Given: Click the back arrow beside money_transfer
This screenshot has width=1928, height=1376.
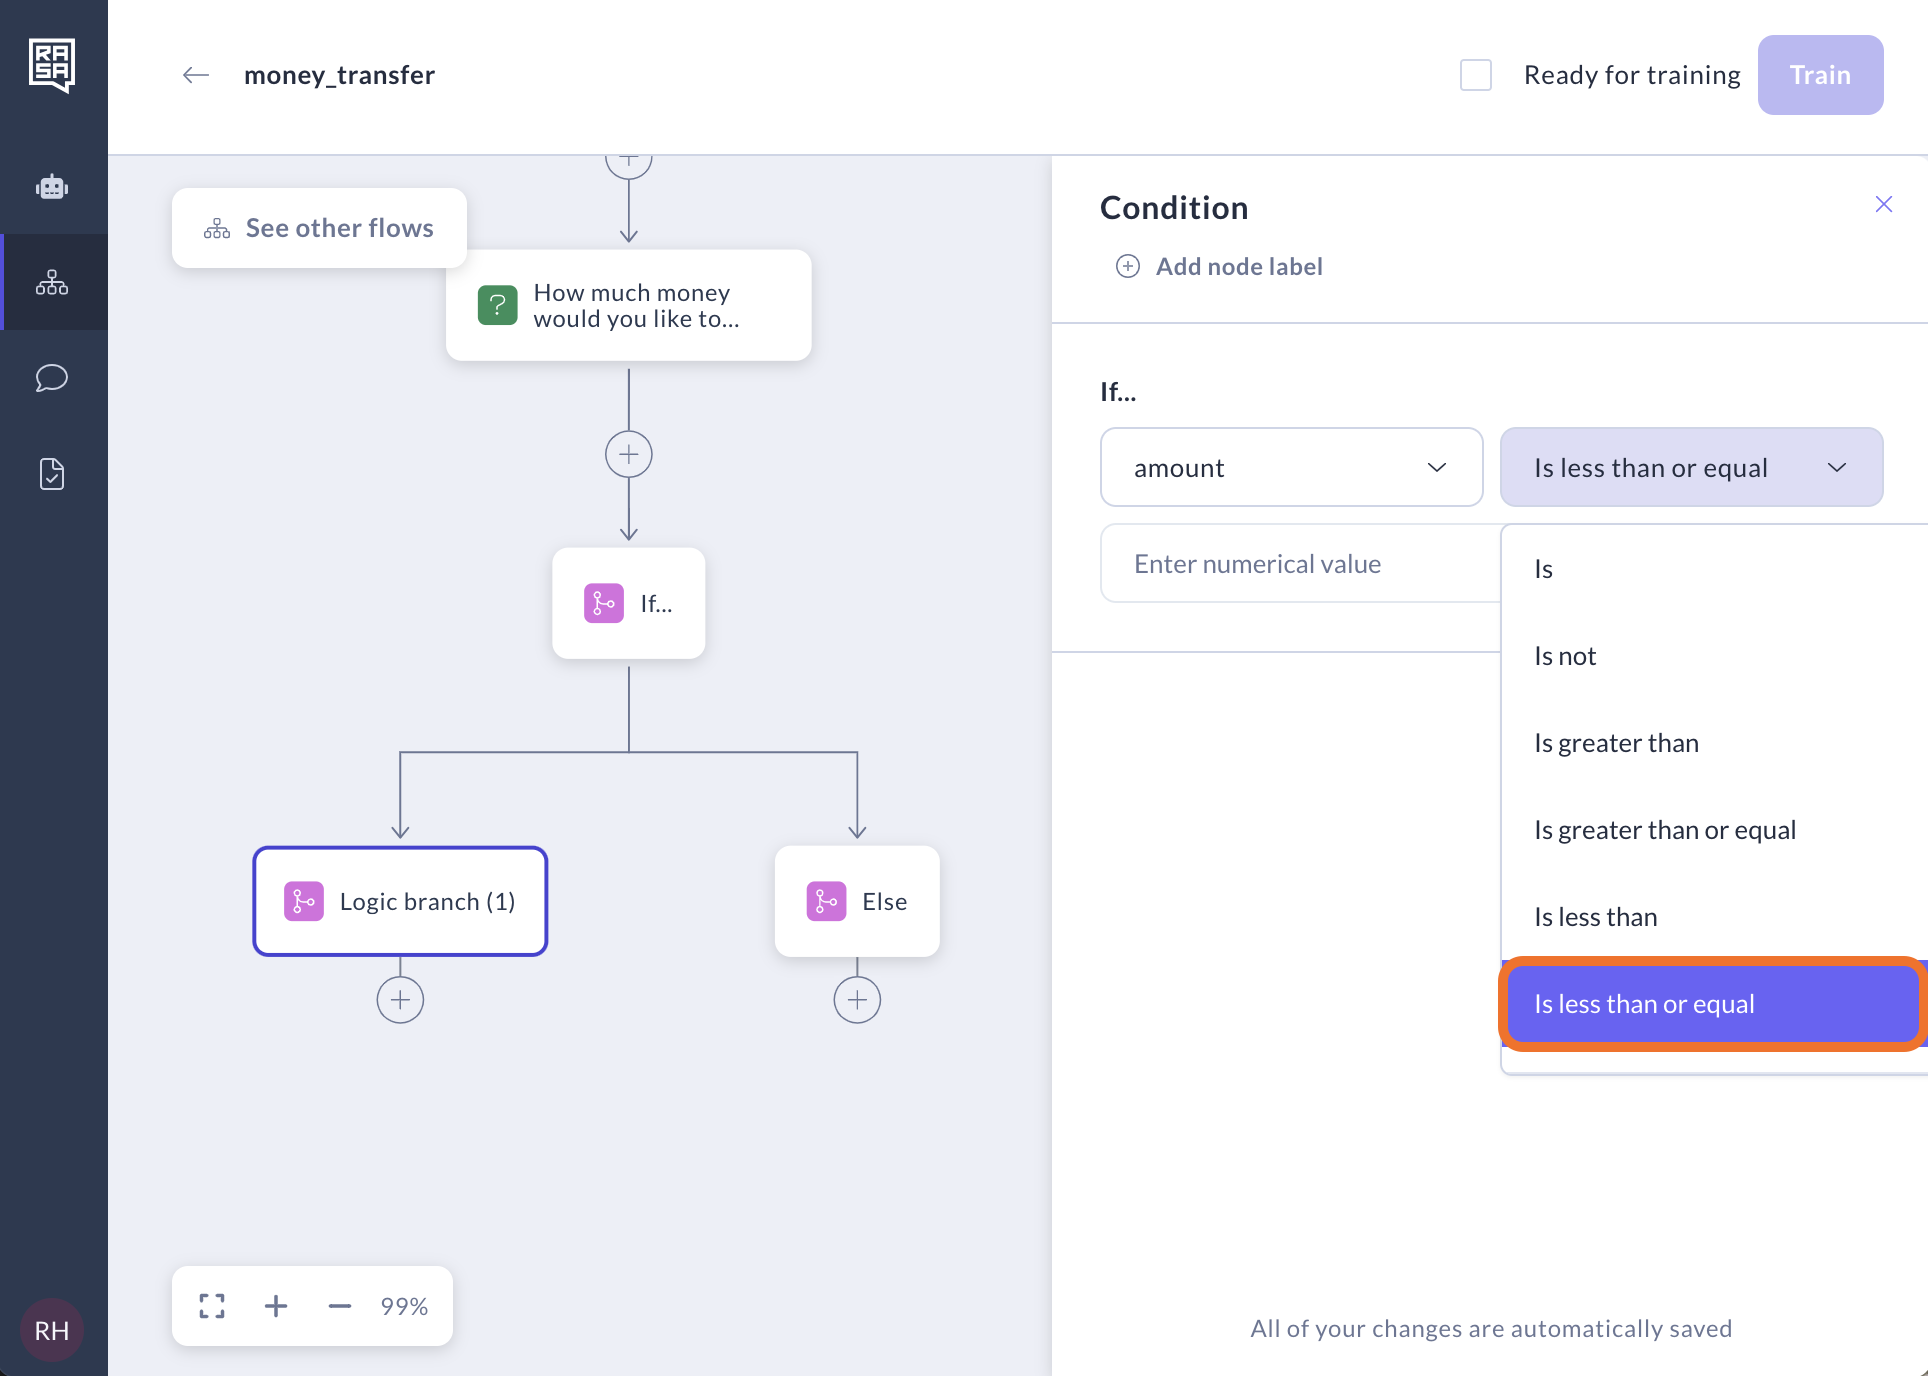Looking at the screenshot, I should tap(196, 75).
